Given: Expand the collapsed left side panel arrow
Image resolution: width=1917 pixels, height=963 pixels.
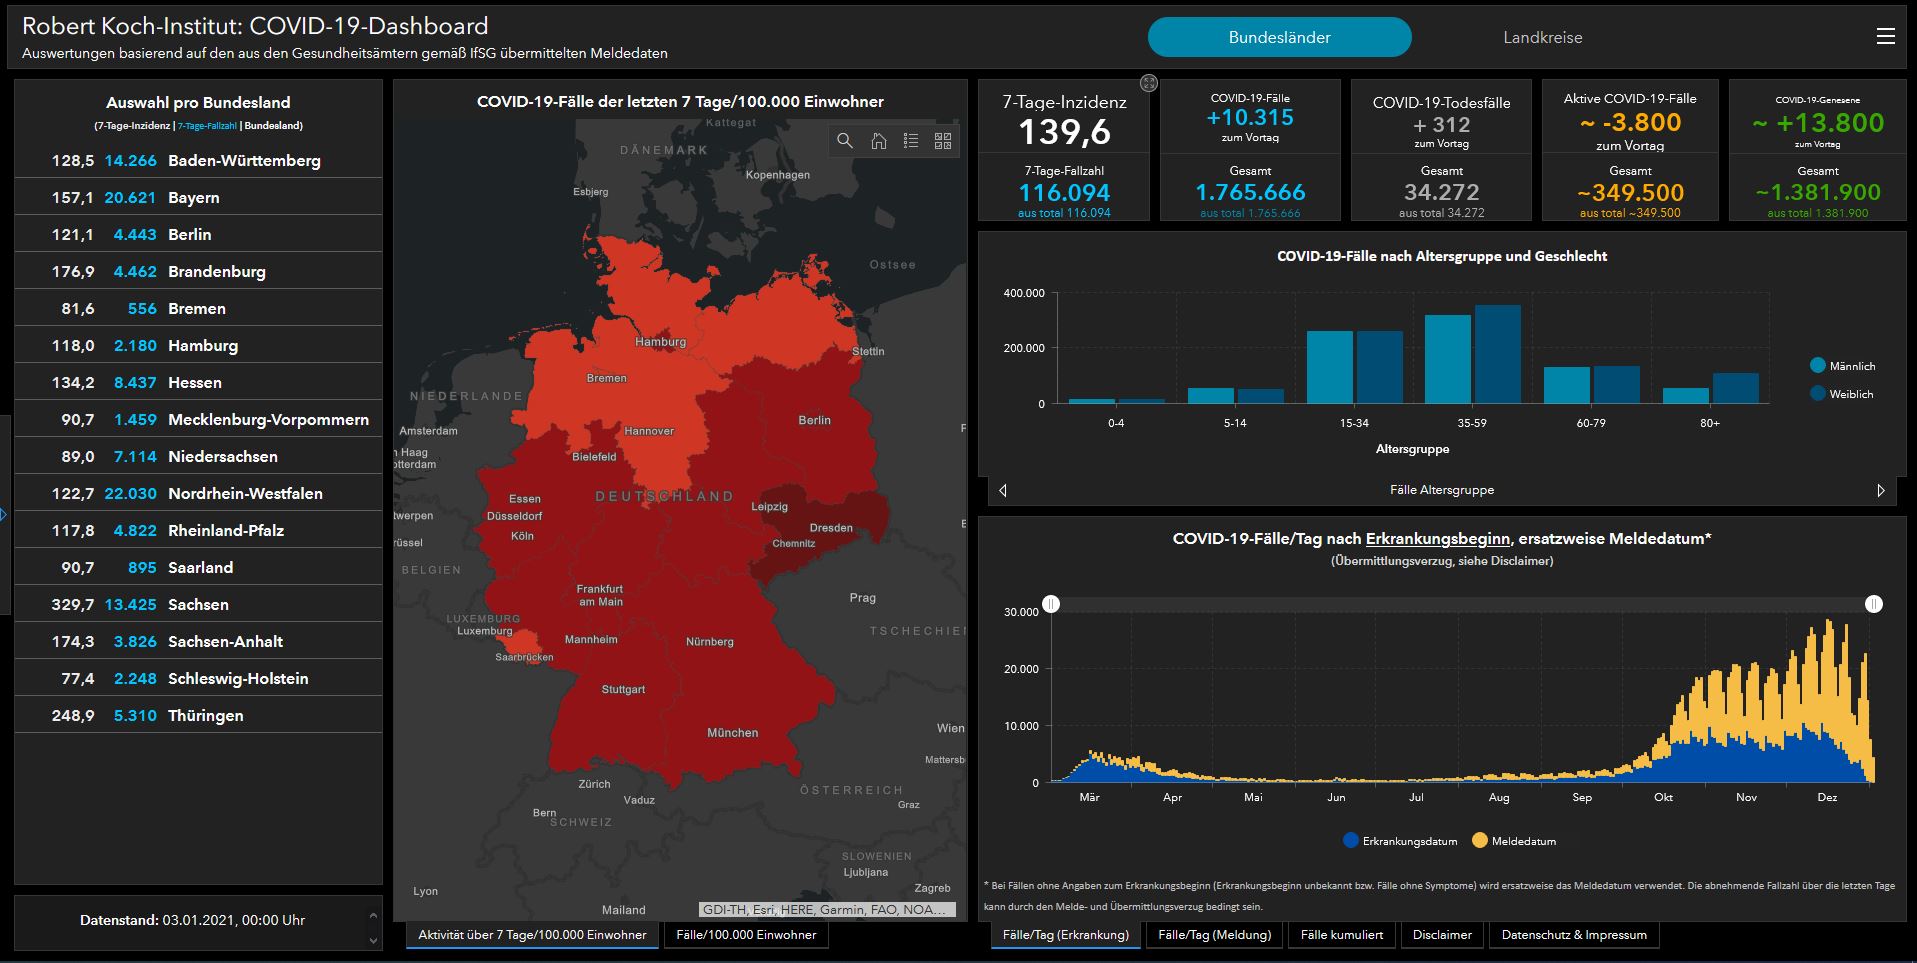Looking at the screenshot, I should pos(4,515).
